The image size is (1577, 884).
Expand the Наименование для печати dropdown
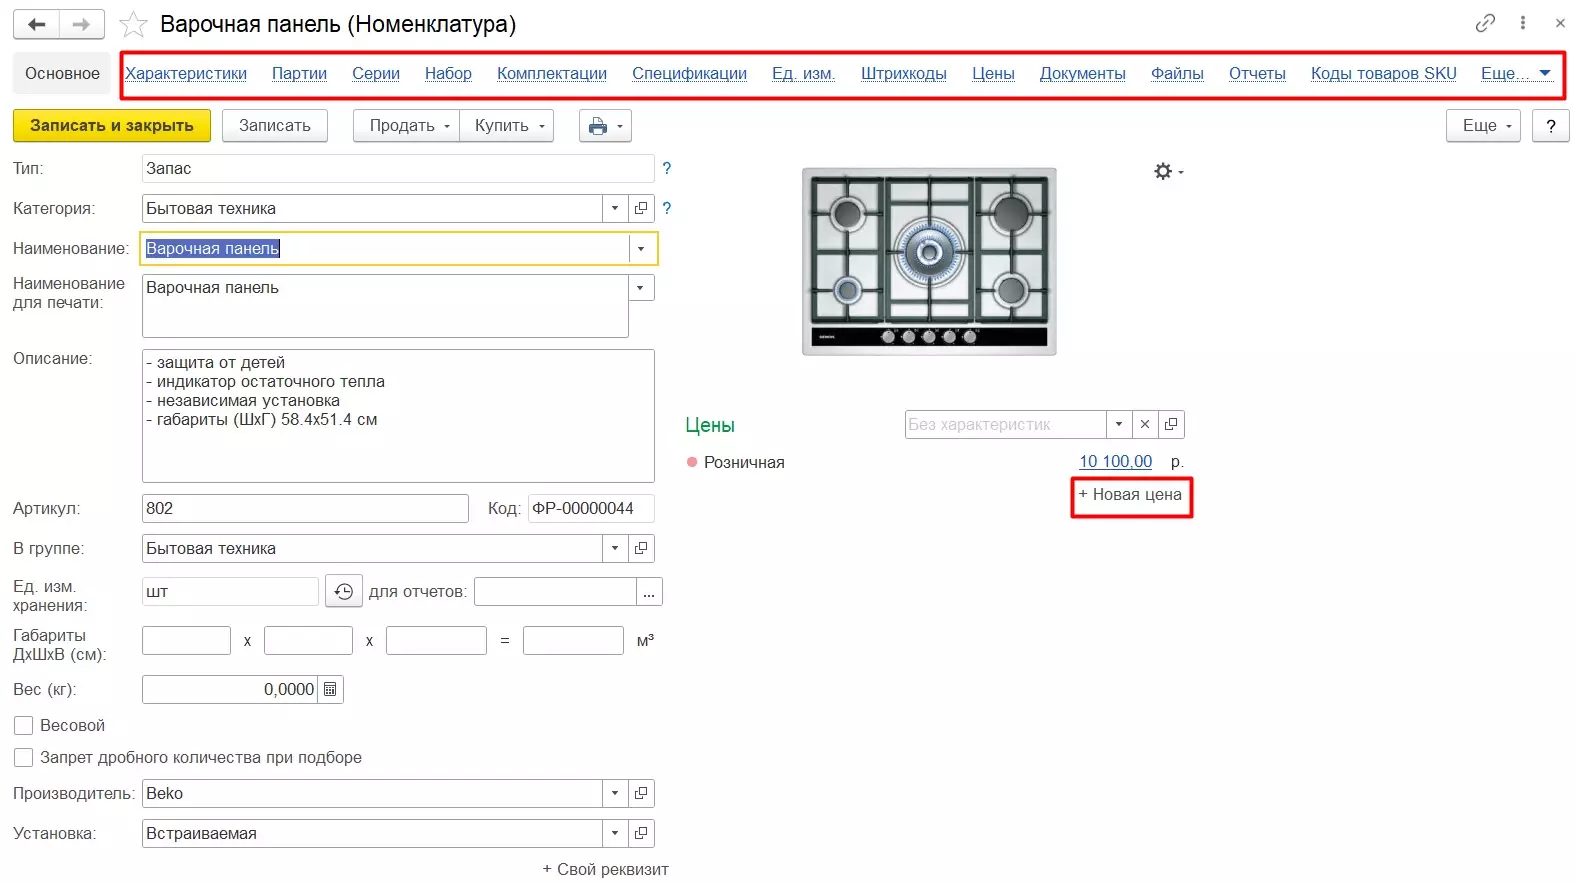641,288
